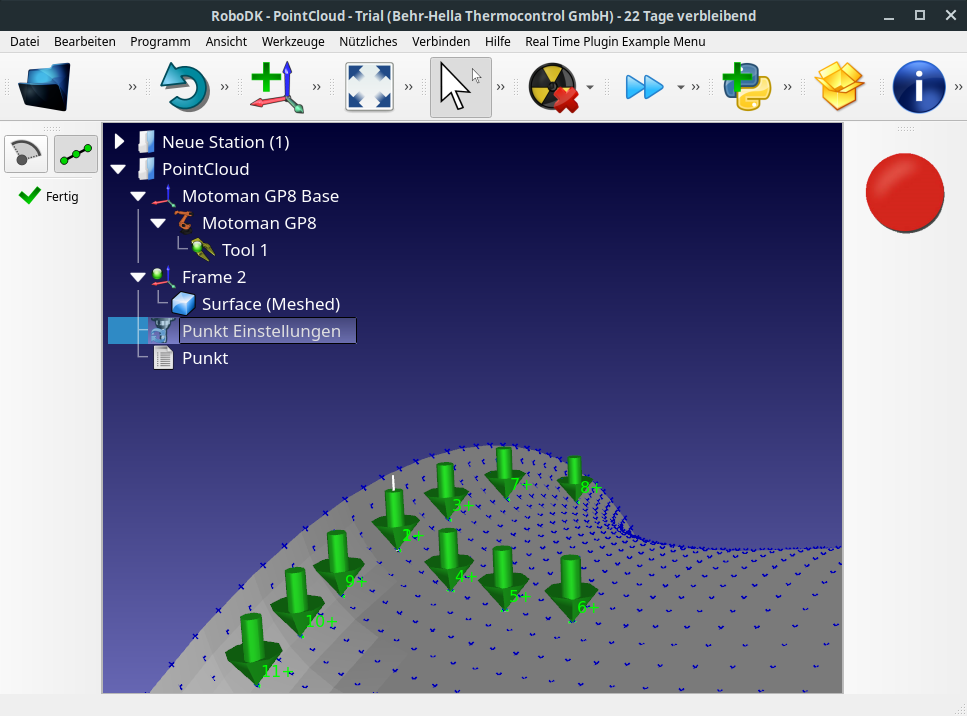Select the cursor pointer tool
The height and width of the screenshot is (716, 967).
459,87
